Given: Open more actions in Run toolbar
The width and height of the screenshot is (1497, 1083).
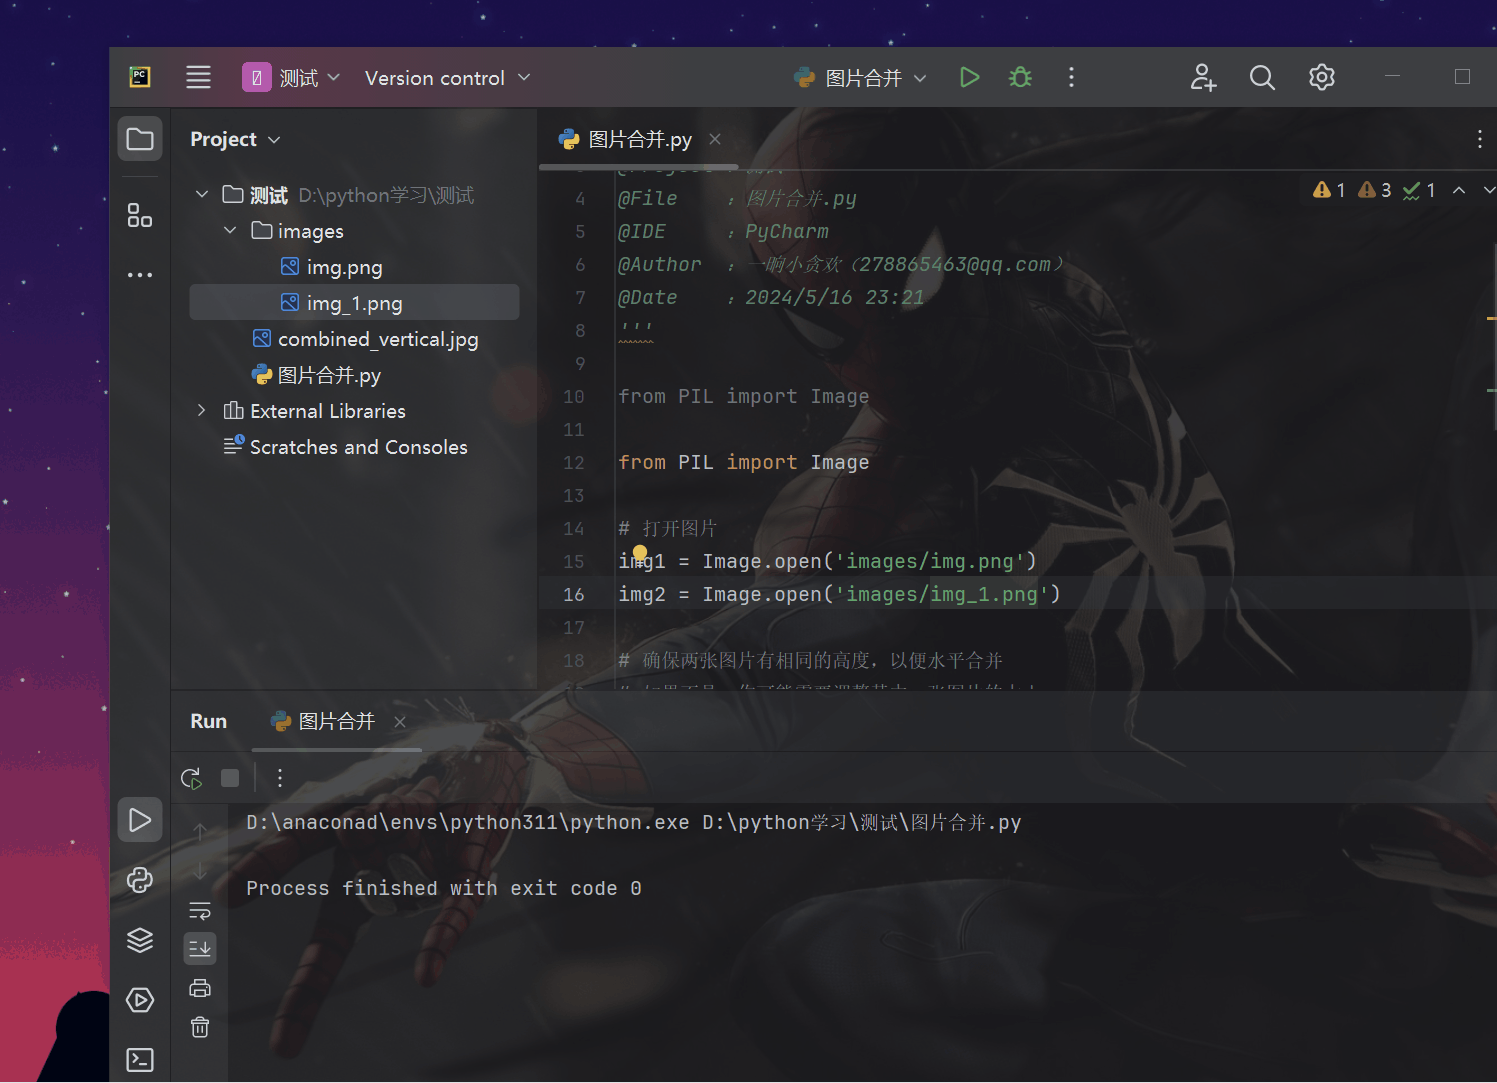Looking at the screenshot, I should click(x=280, y=778).
